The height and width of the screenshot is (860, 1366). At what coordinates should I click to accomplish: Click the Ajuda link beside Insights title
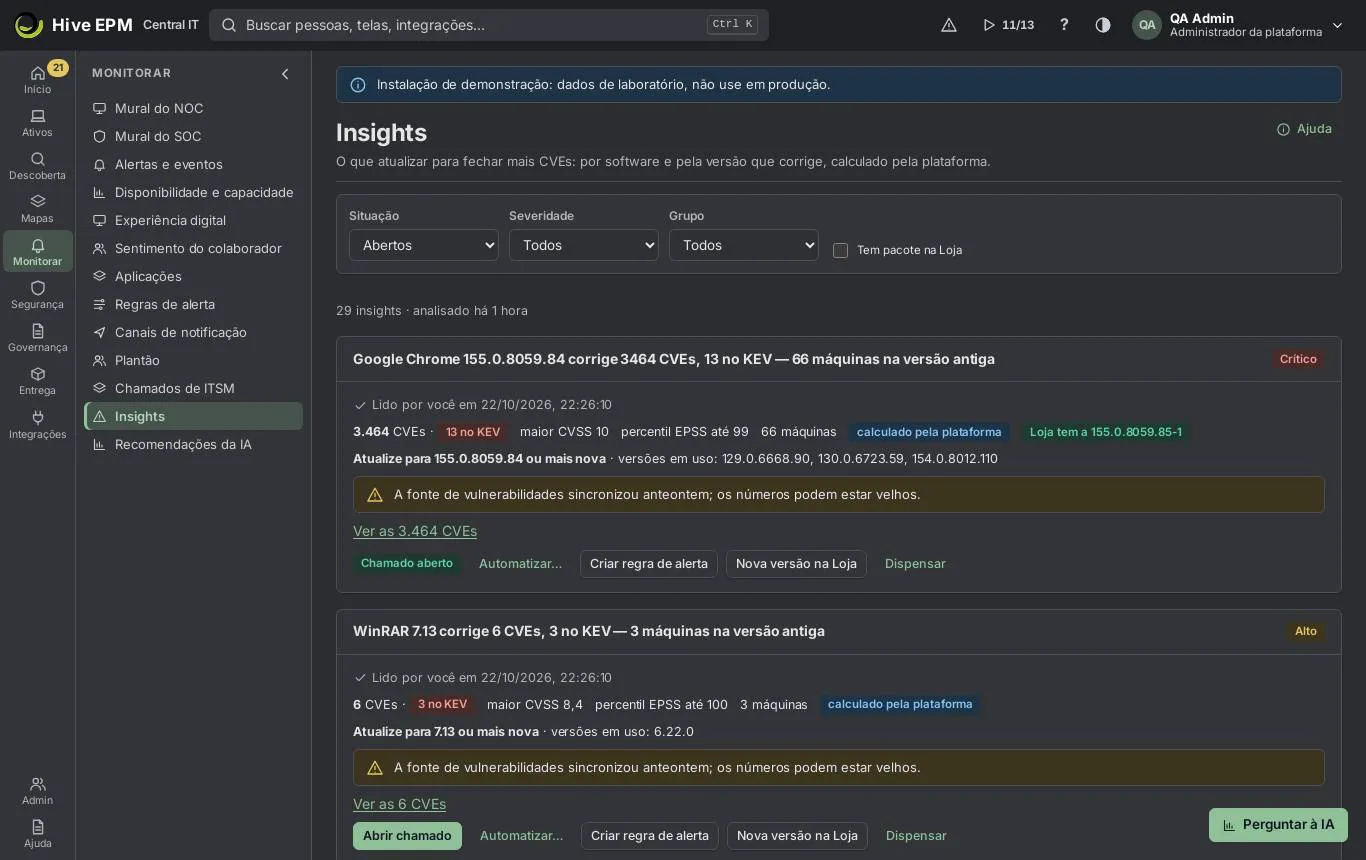[x=1304, y=129]
